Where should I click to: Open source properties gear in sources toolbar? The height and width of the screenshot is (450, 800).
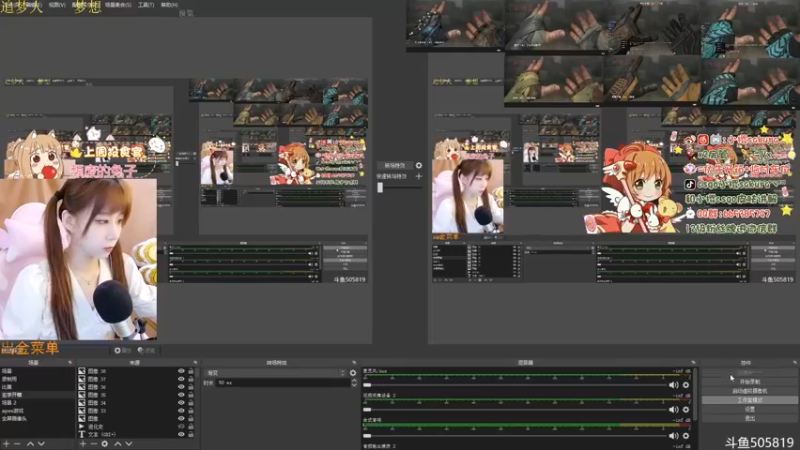(x=105, y=444)
